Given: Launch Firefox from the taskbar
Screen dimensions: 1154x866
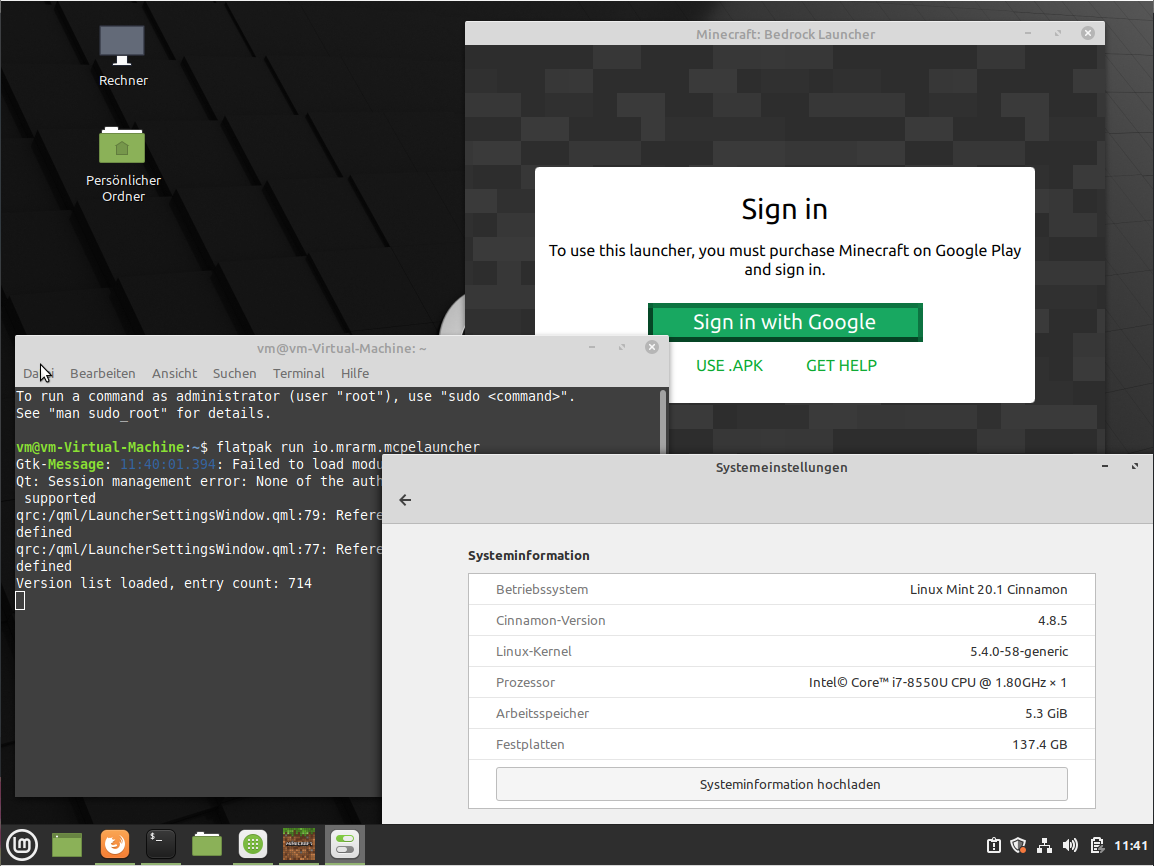Looking at the screenshot, I should click(115, 844).
